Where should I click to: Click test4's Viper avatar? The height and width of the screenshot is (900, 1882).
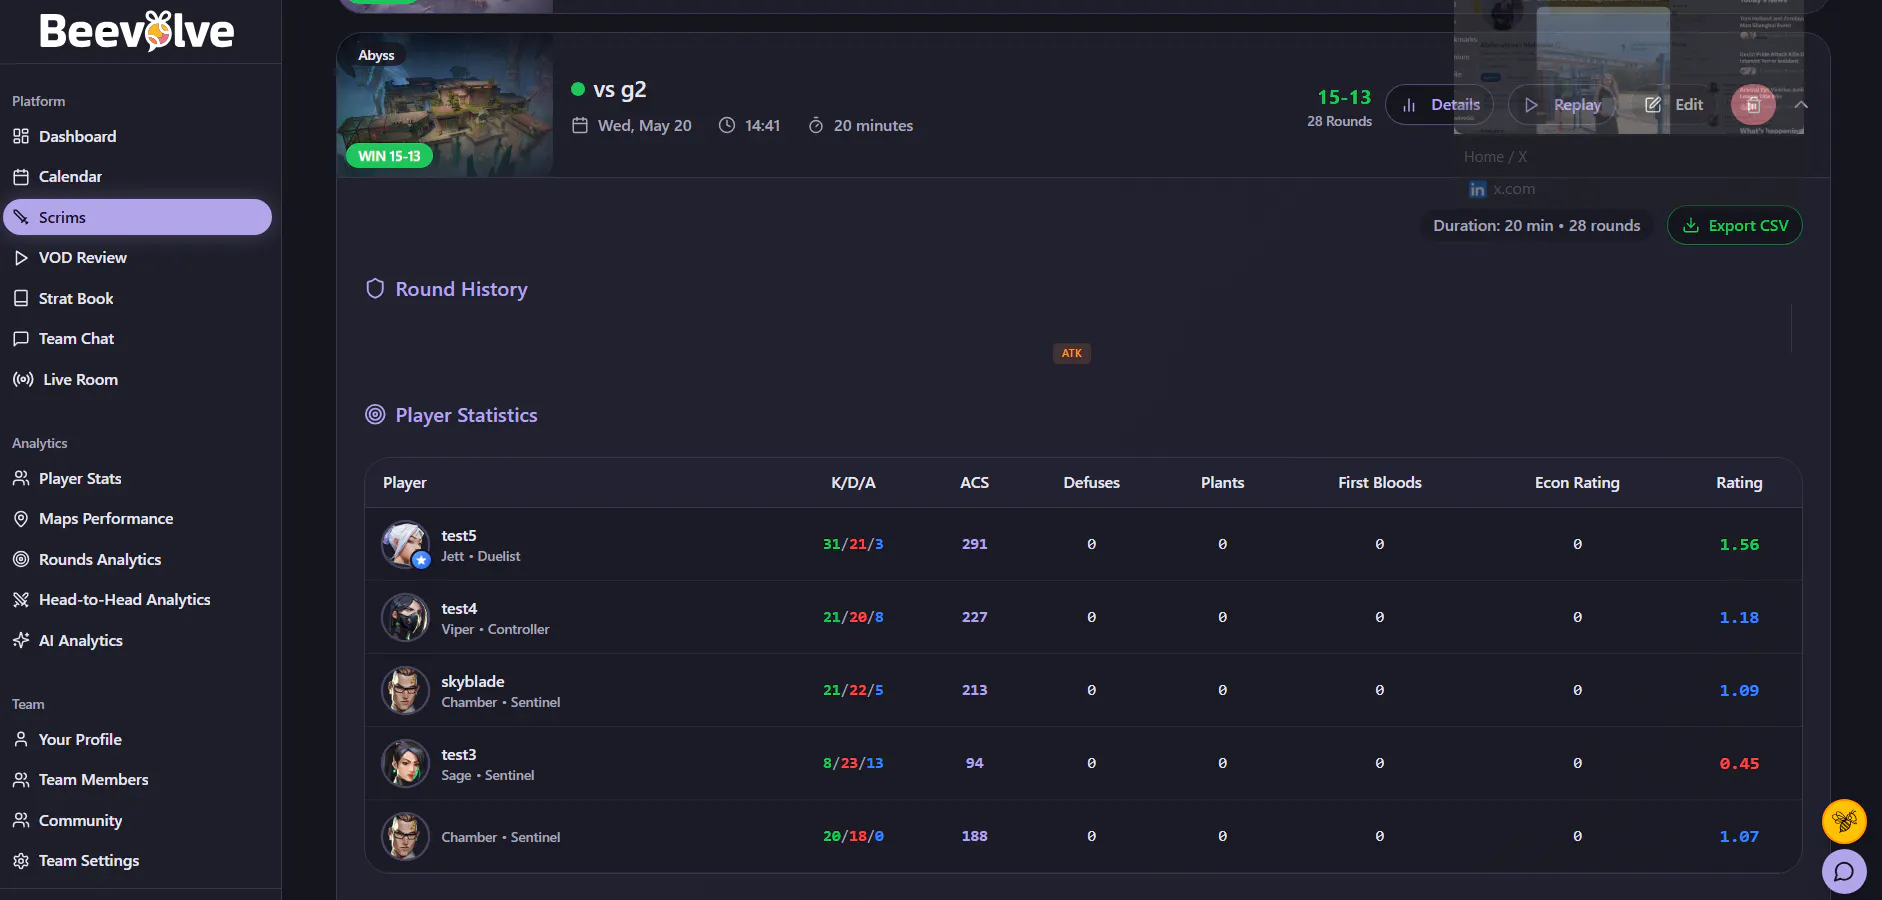point(405,617)
